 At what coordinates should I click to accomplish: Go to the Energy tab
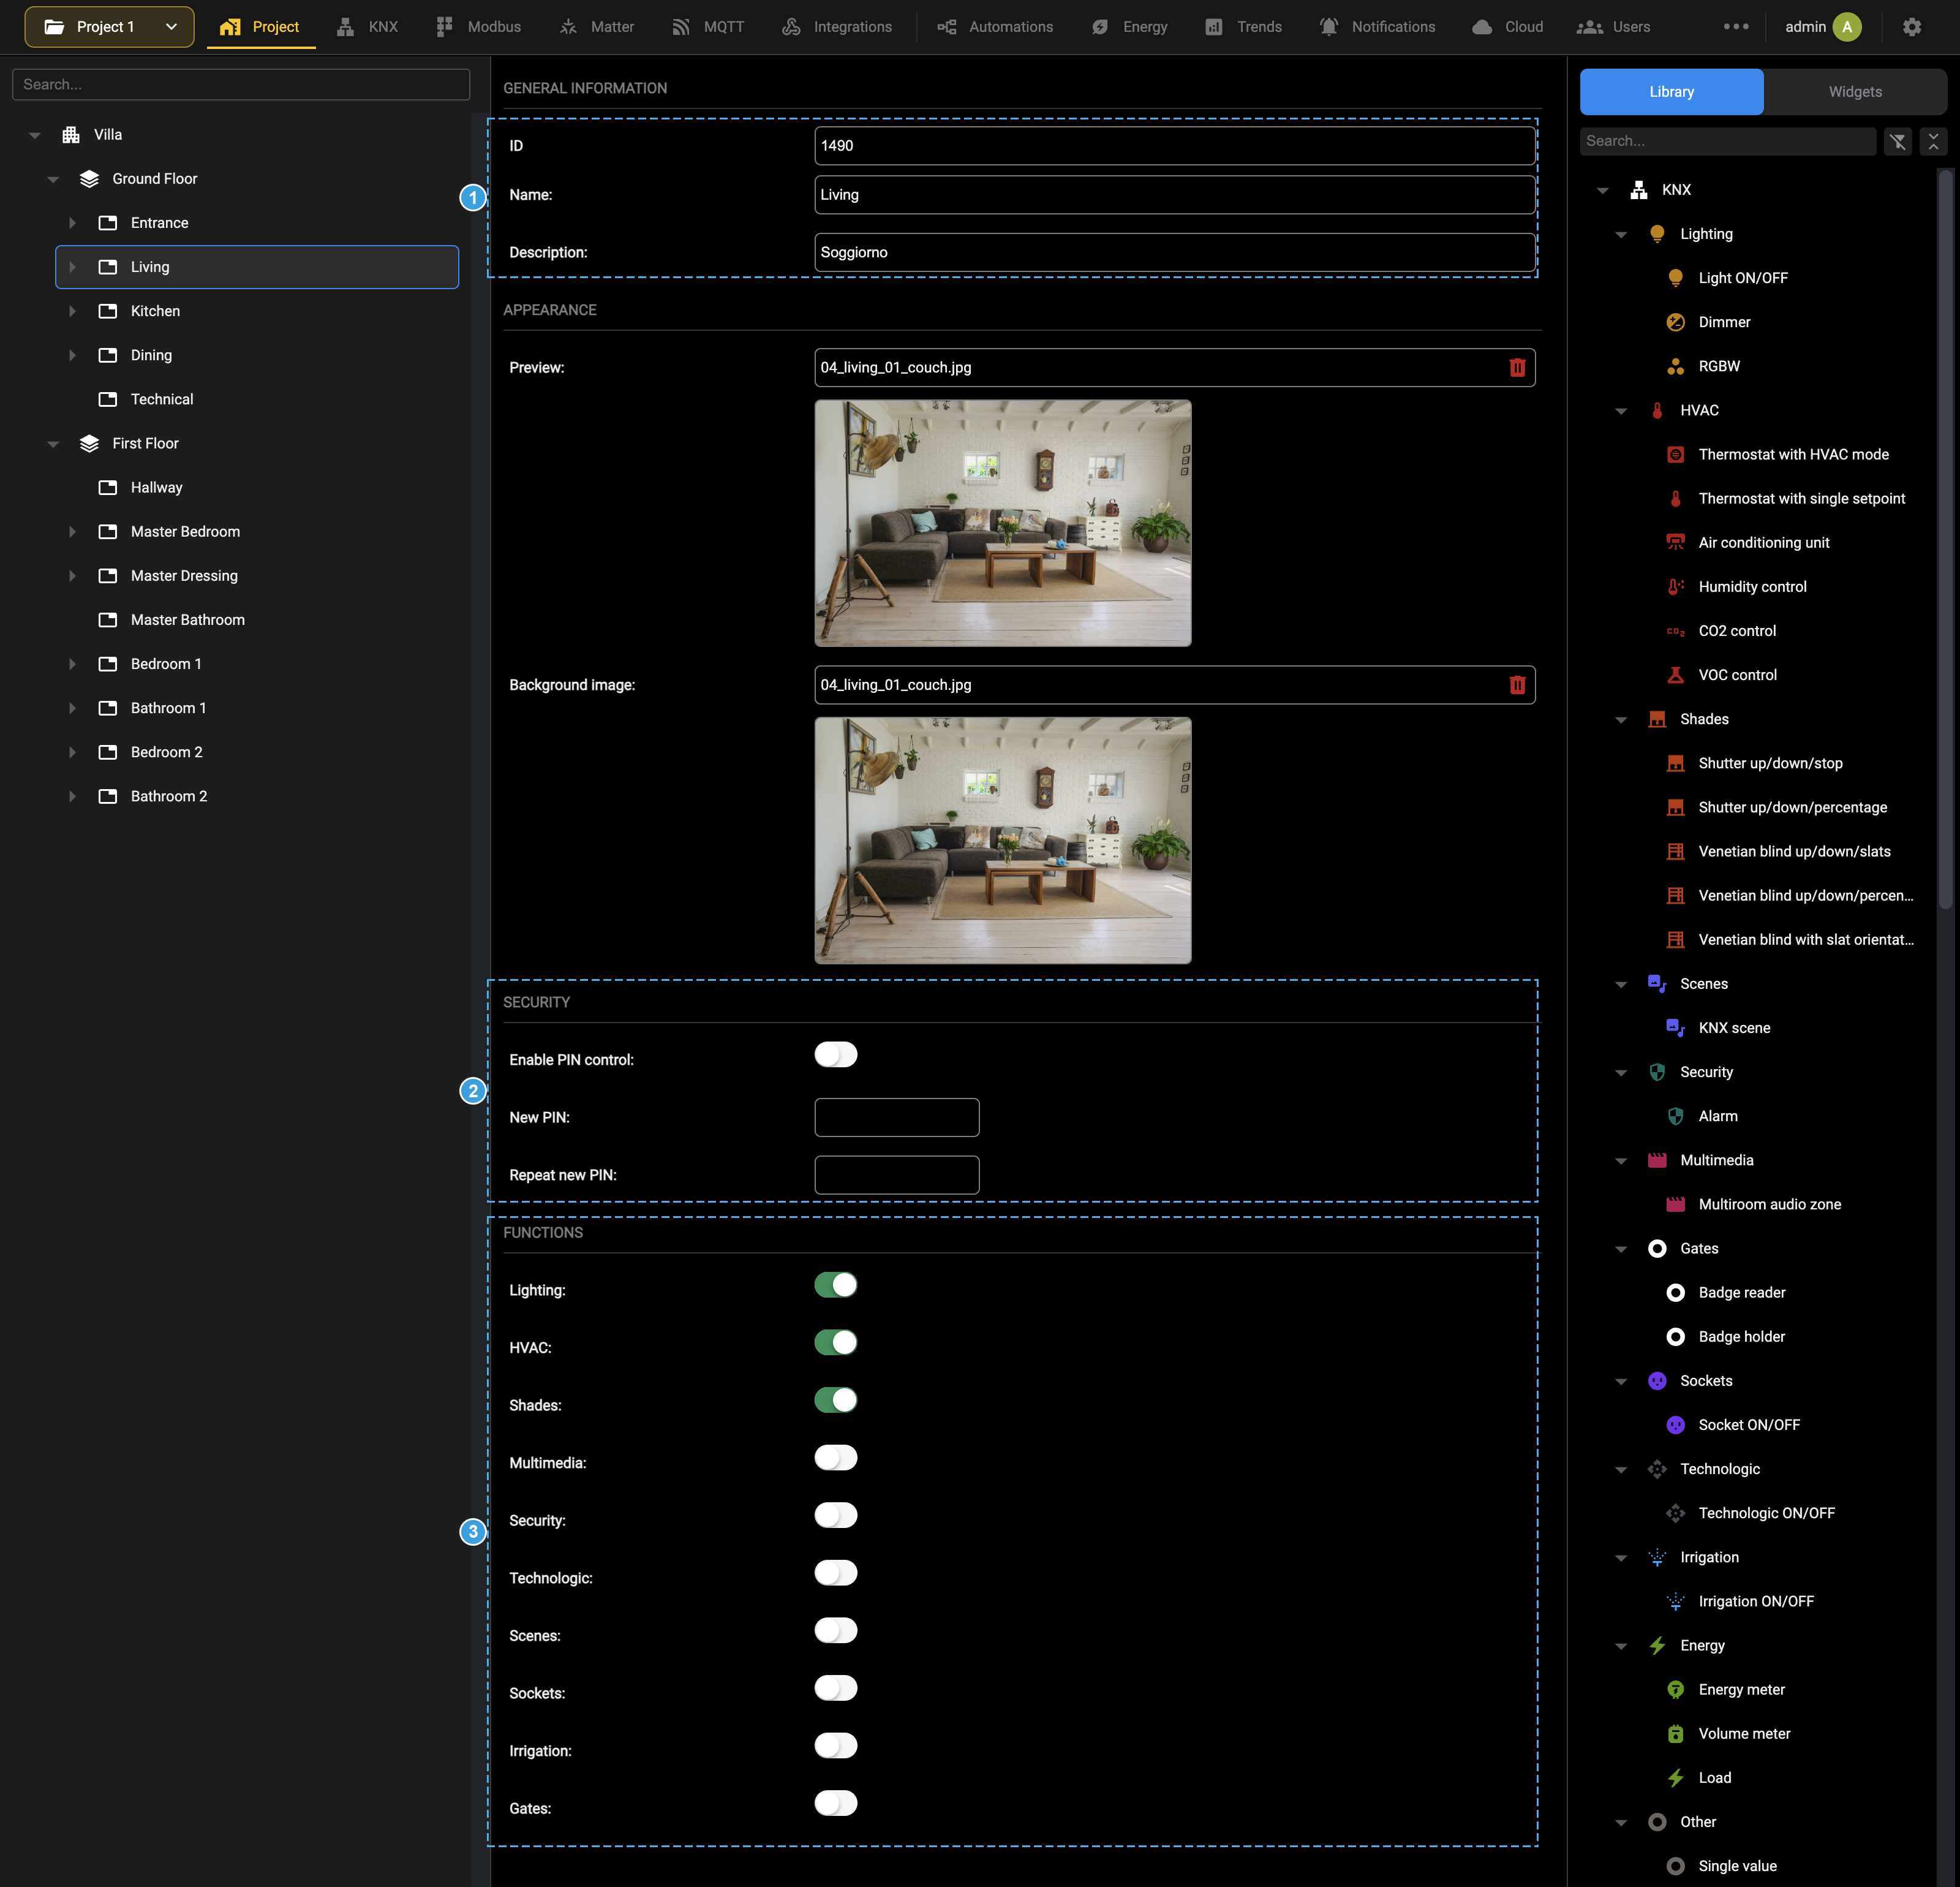pyautogui.click(x=1130, y=27)
